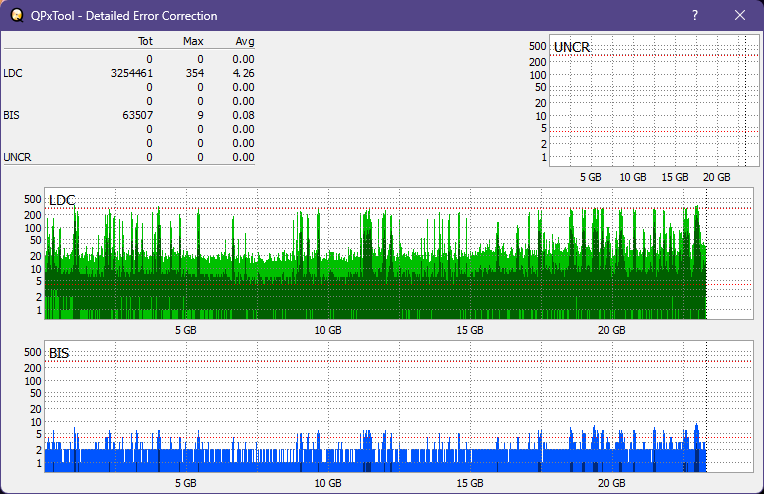Click the 15 GB label under UNCR graph
764x494 pixels.
[675, 177]
